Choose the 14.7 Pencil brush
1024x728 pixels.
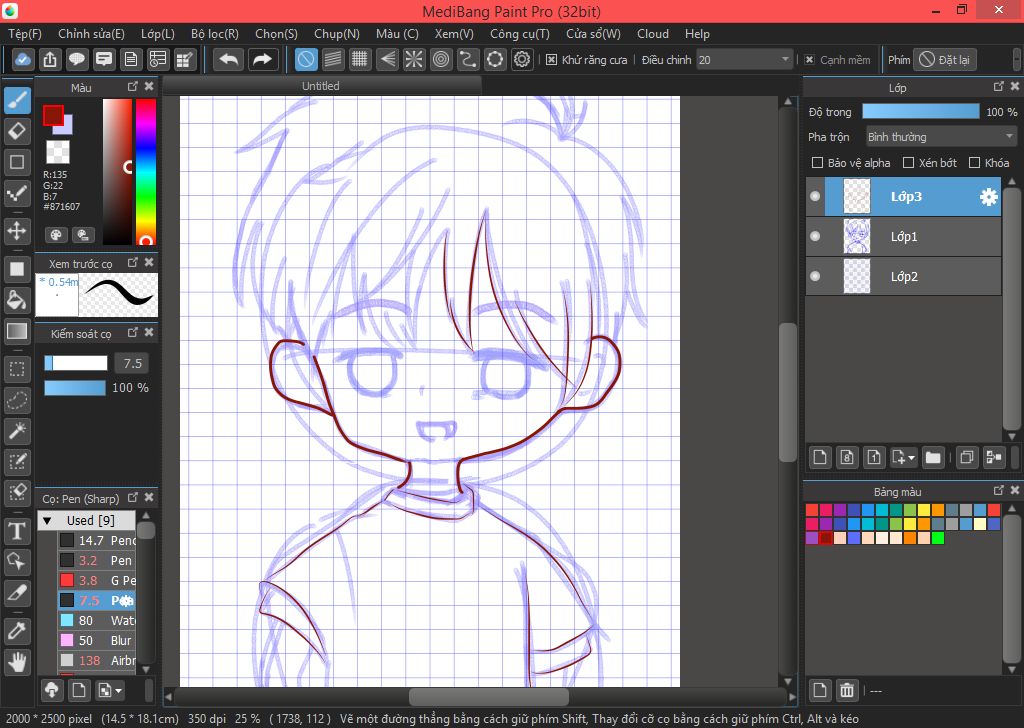97,540
